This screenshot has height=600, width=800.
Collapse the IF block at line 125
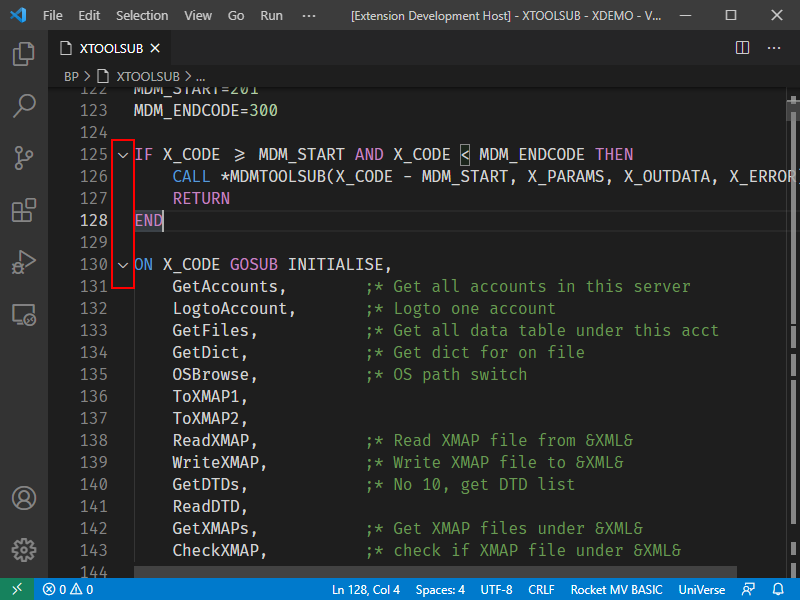[x=123, y=155]
